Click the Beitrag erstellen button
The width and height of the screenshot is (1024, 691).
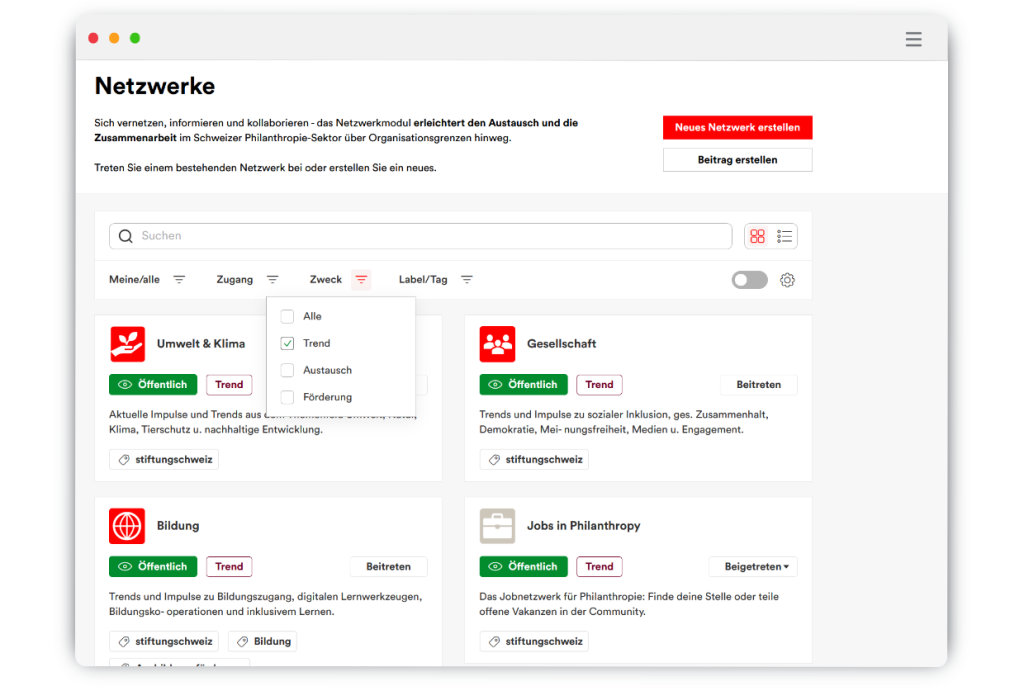[737, 160]
